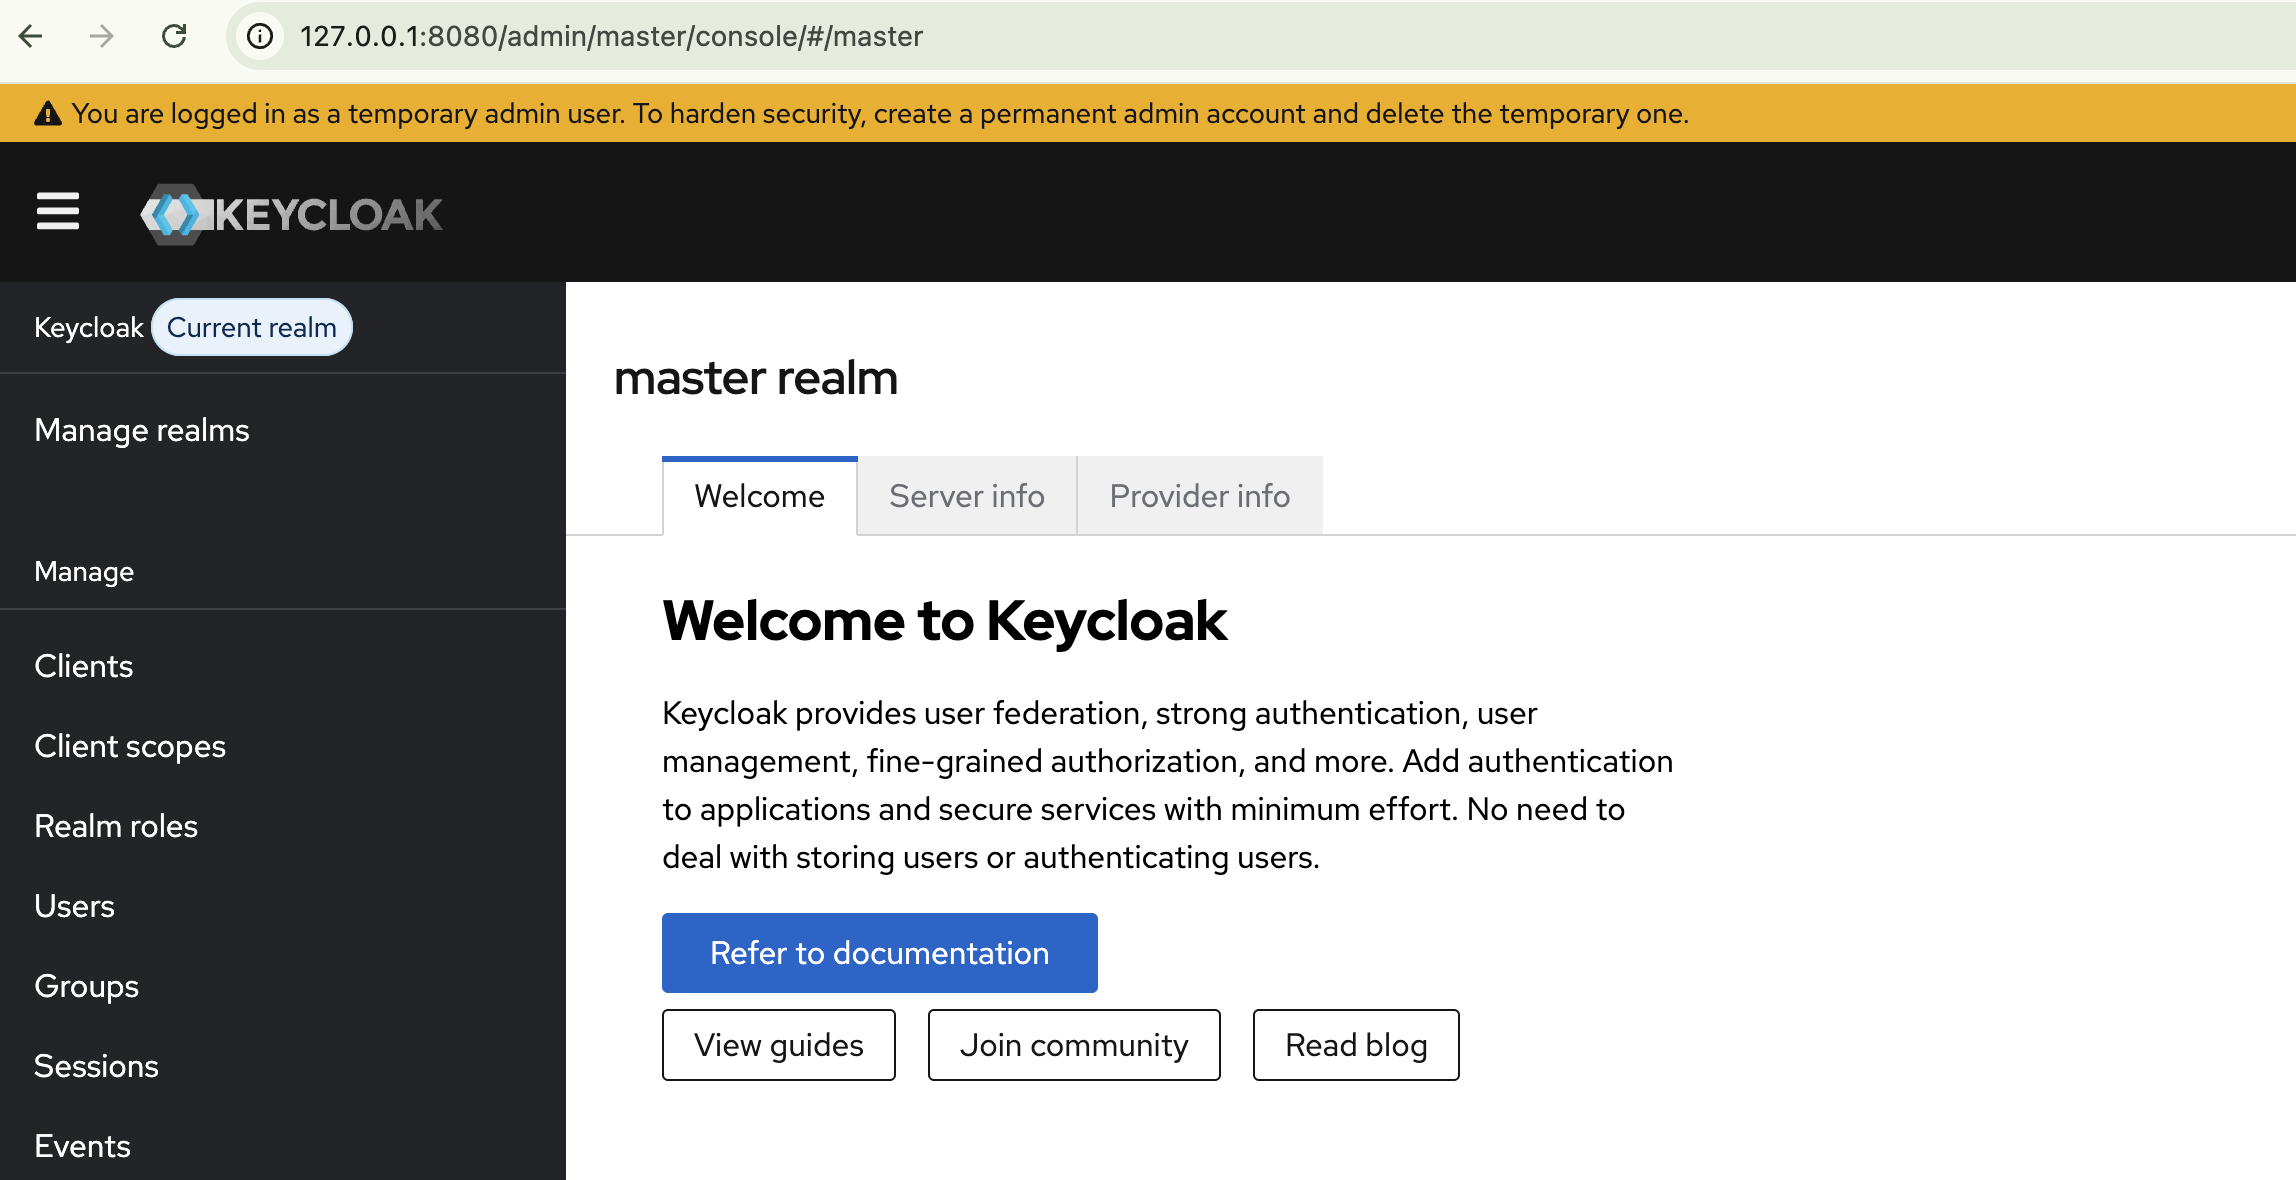Reload the page with refresh icon
This screenshot has height=1180, width=2296.
coord(174,37)
